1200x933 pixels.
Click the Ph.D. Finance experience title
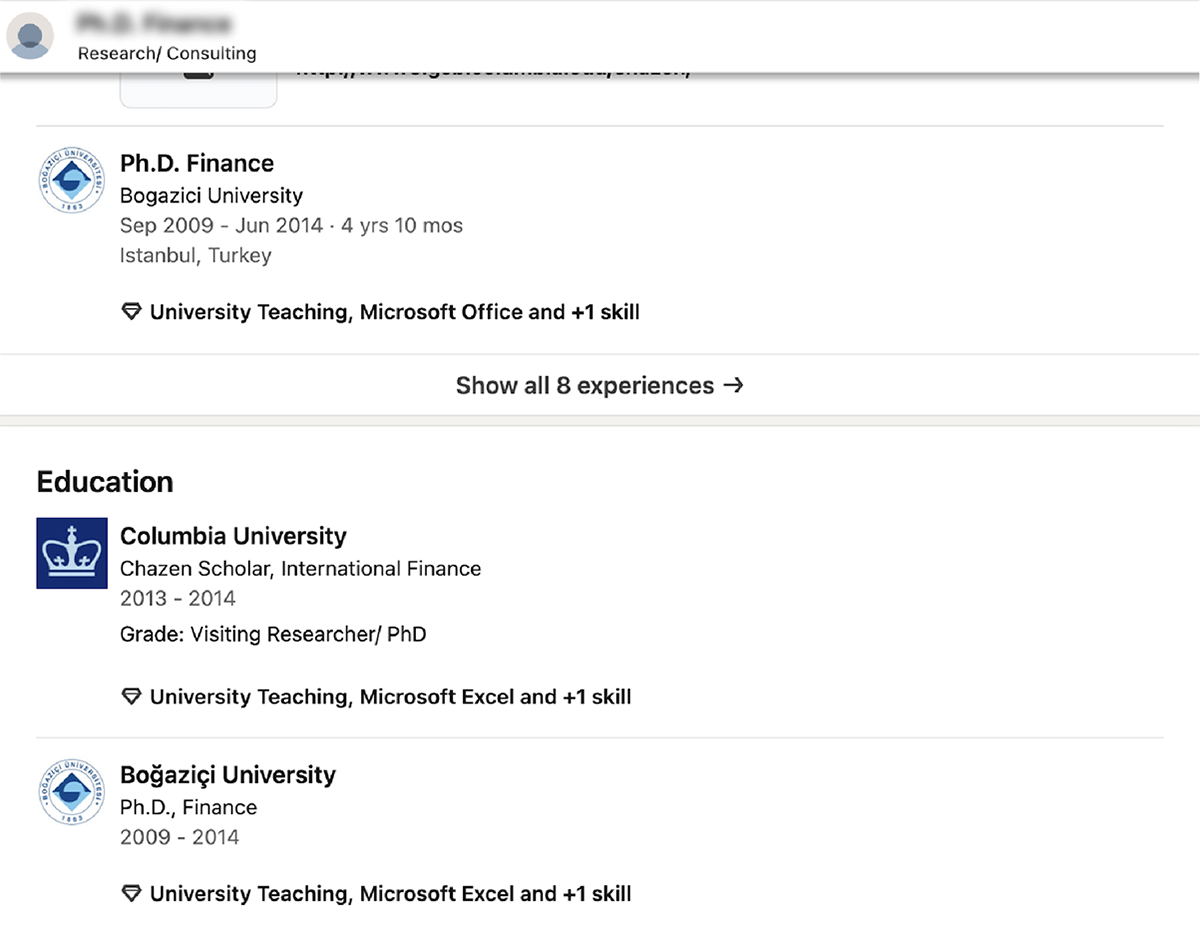tap(197, 163)
